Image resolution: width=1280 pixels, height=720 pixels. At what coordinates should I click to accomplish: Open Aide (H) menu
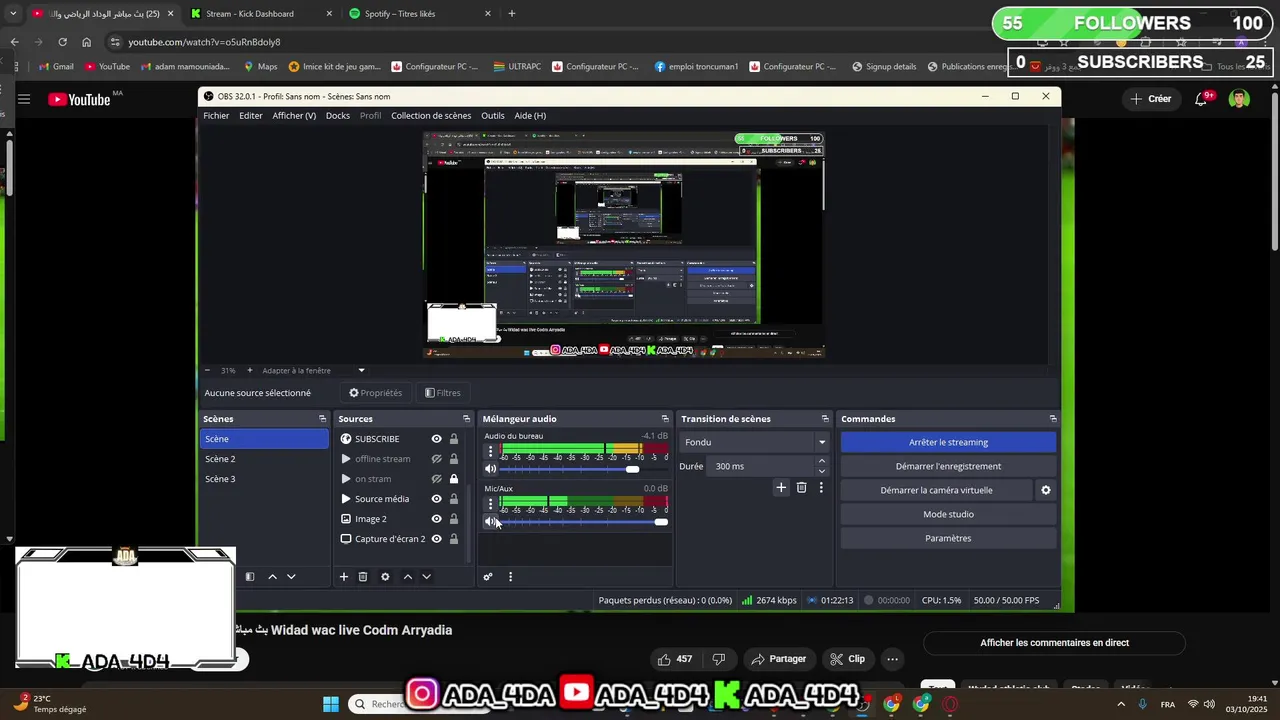pyautogui.click(x=530, y=116)
